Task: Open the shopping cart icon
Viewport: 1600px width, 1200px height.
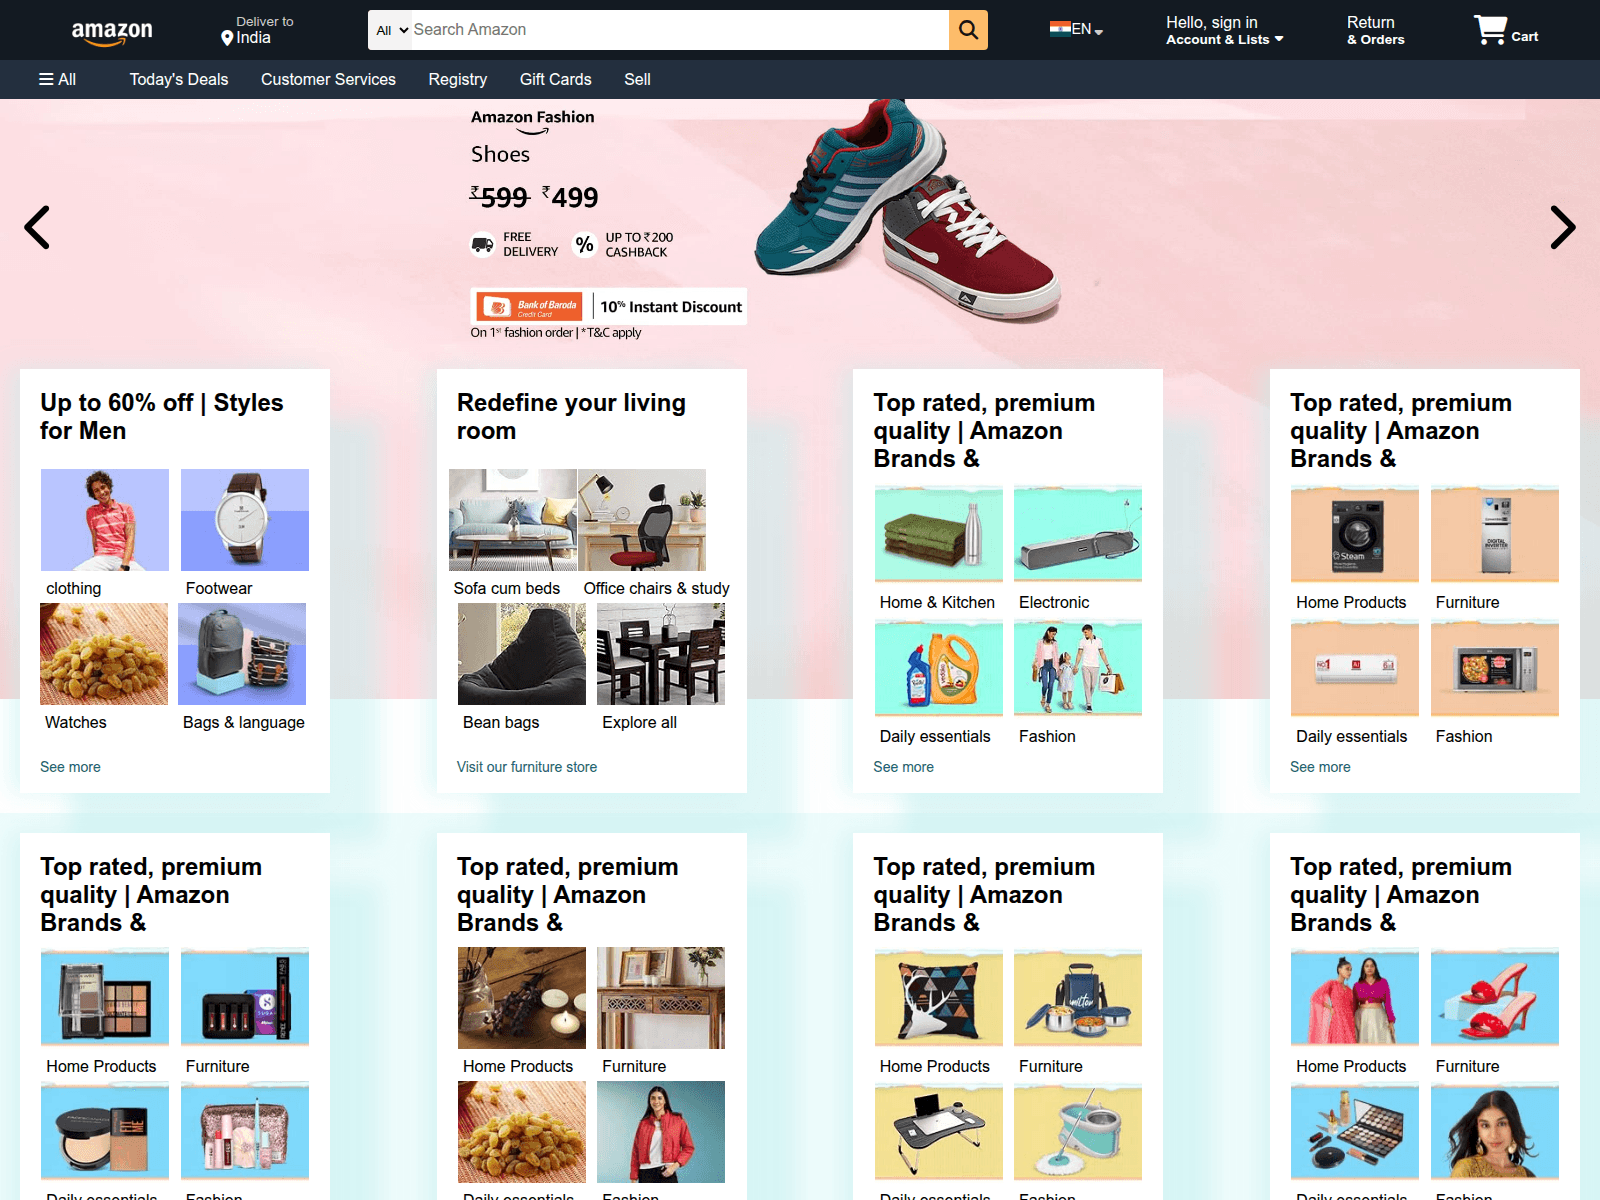Action: (1490, 30)
